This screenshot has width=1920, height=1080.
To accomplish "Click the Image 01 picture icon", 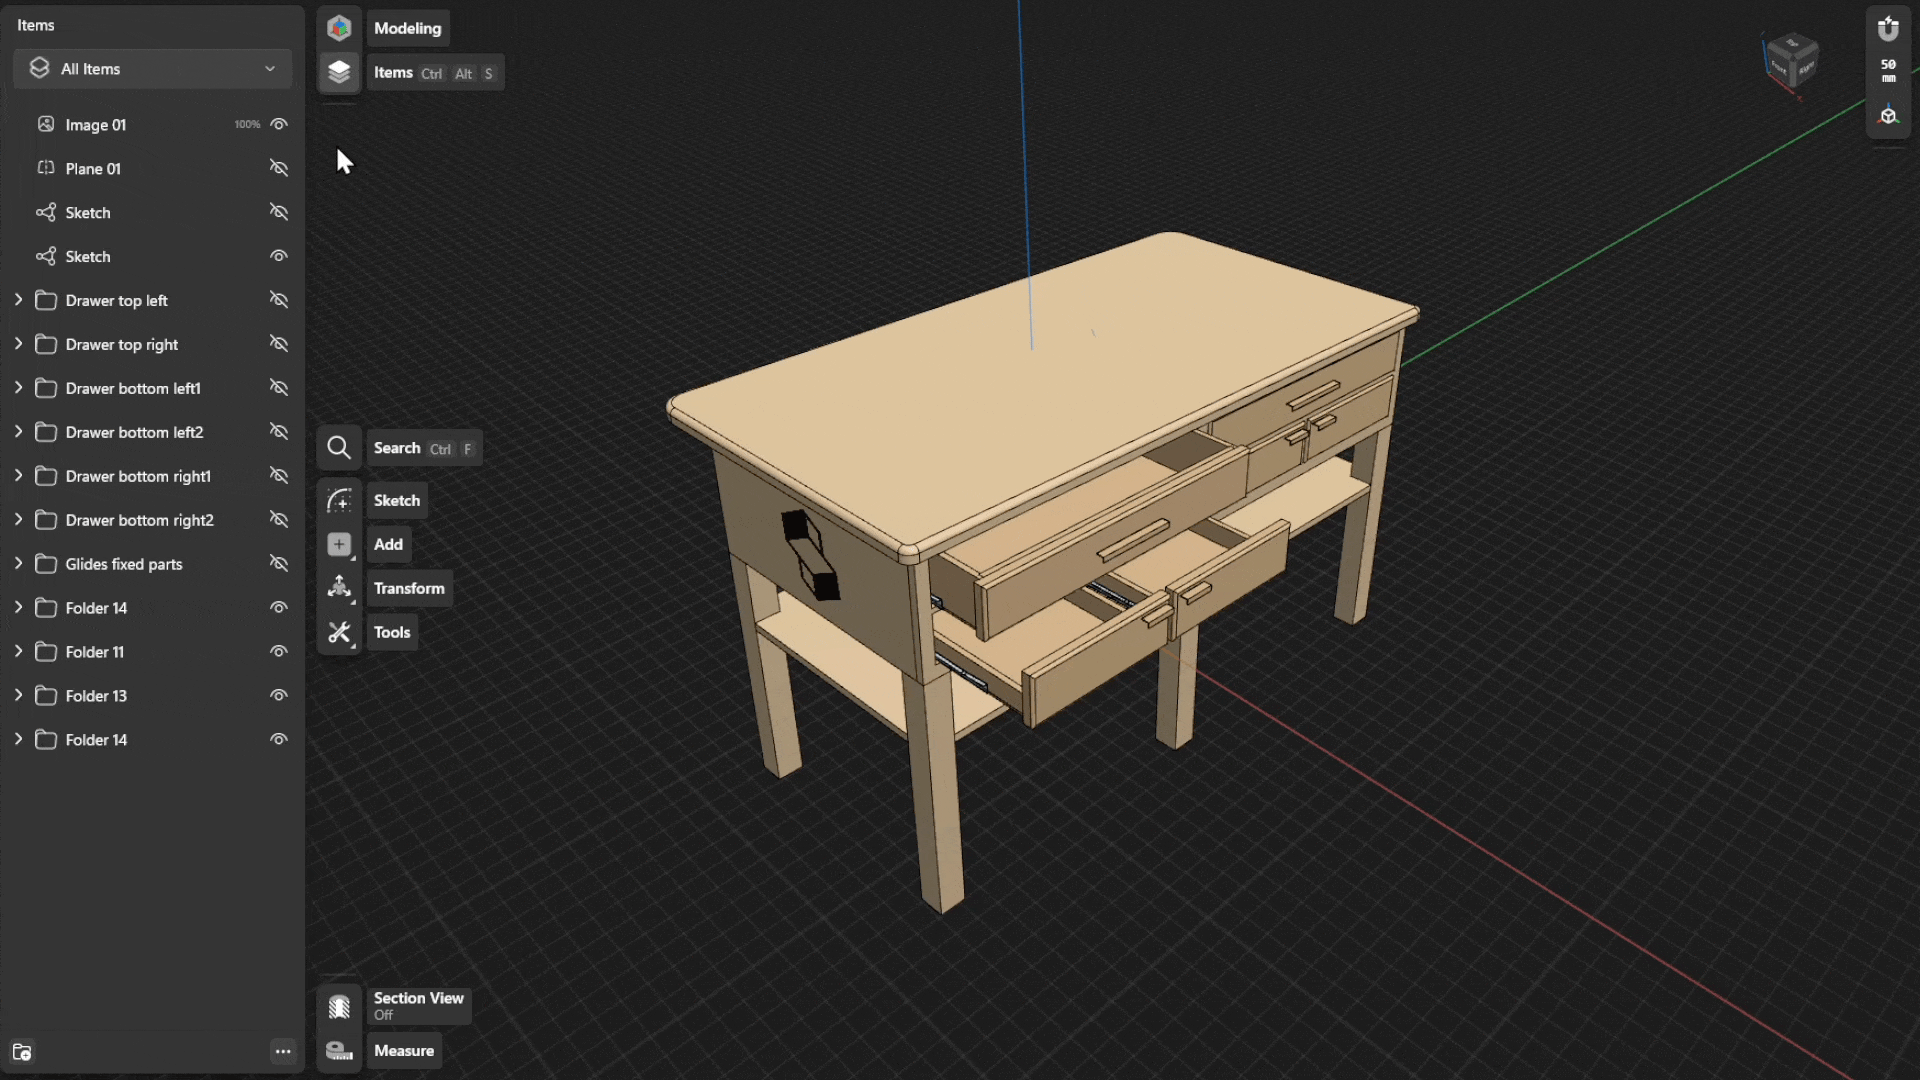I will [45, 124].
